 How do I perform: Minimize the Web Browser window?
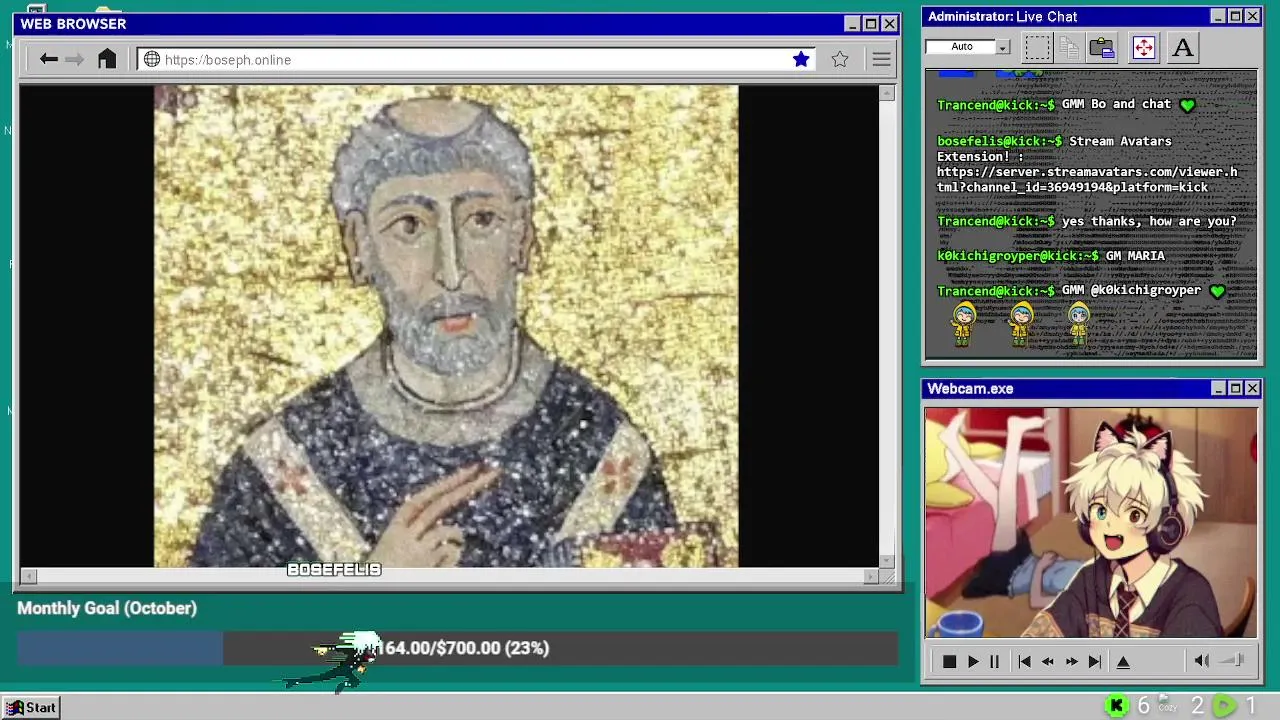pos(852,24)
